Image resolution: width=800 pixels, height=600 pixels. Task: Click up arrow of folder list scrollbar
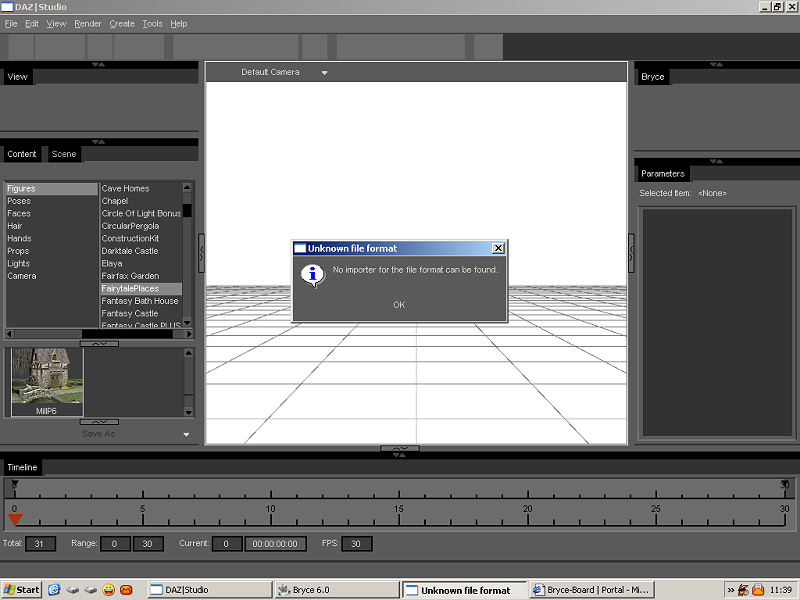coord(187,187)
